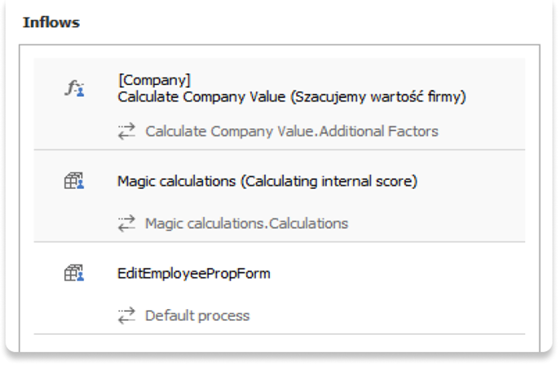Open the EditEmployeePropForm entry
The width and height of the screenshot is (558, 365).
click(194, 273)
